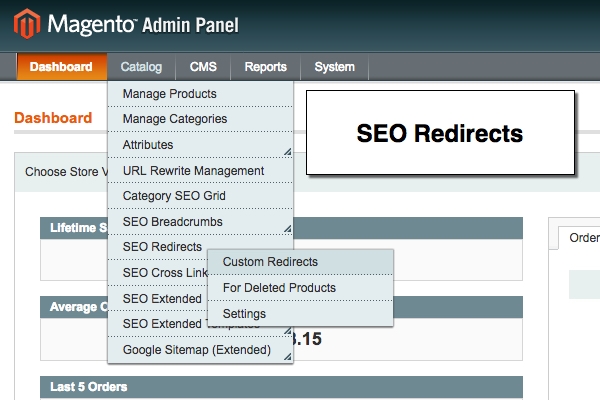Click the Magento Admin Panel title

coord(143,24)
